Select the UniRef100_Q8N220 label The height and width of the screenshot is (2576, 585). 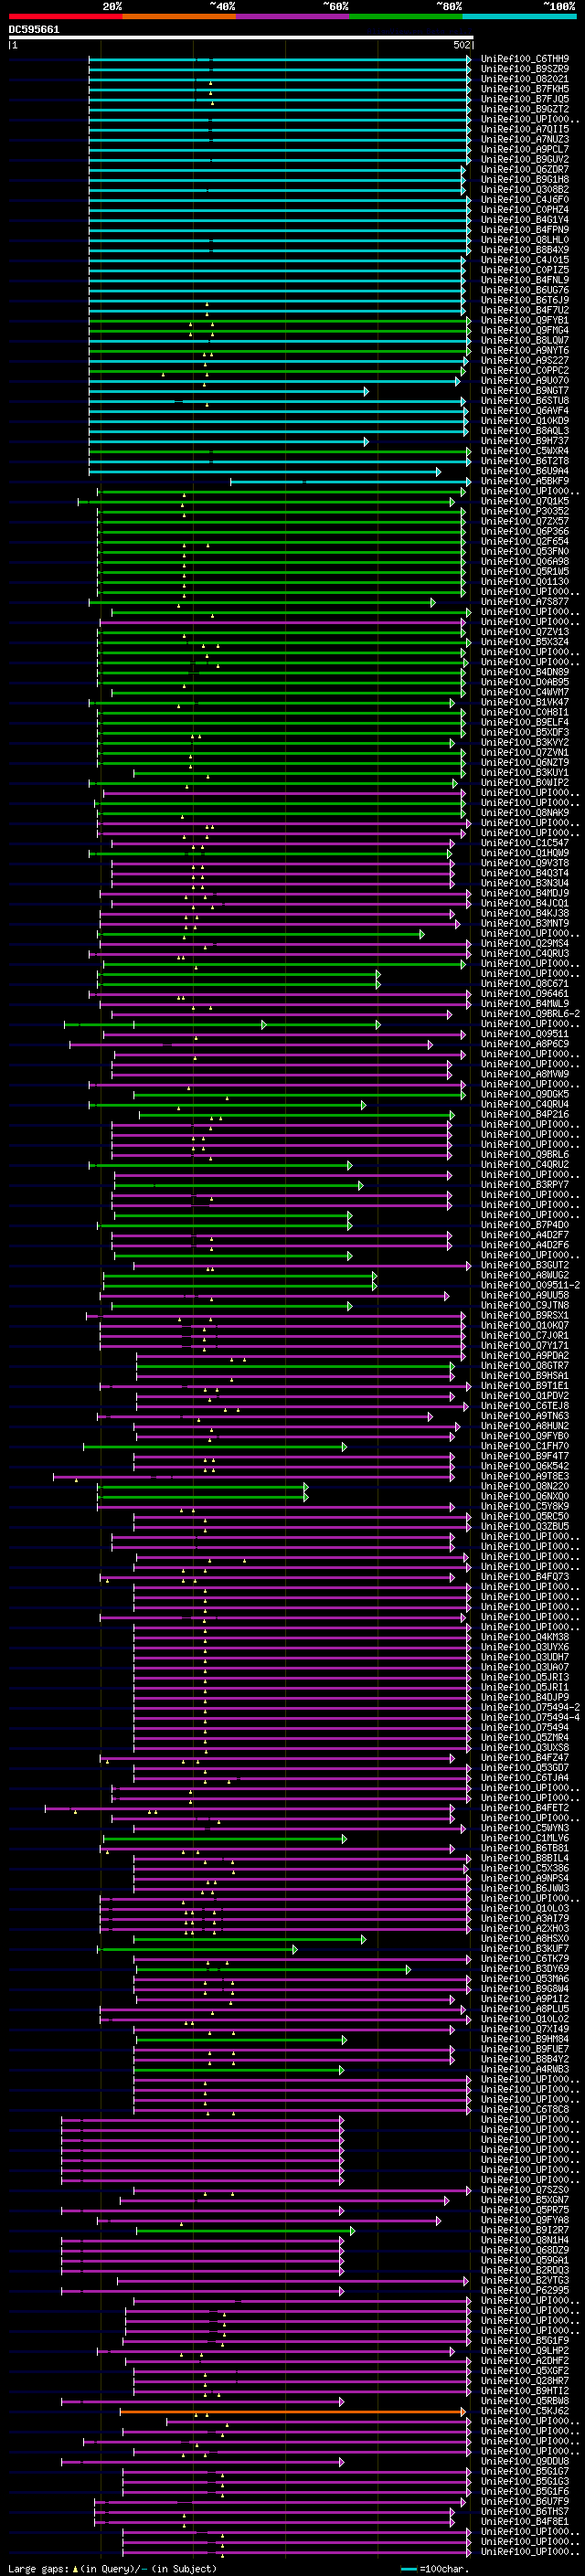click(525, 1486)
